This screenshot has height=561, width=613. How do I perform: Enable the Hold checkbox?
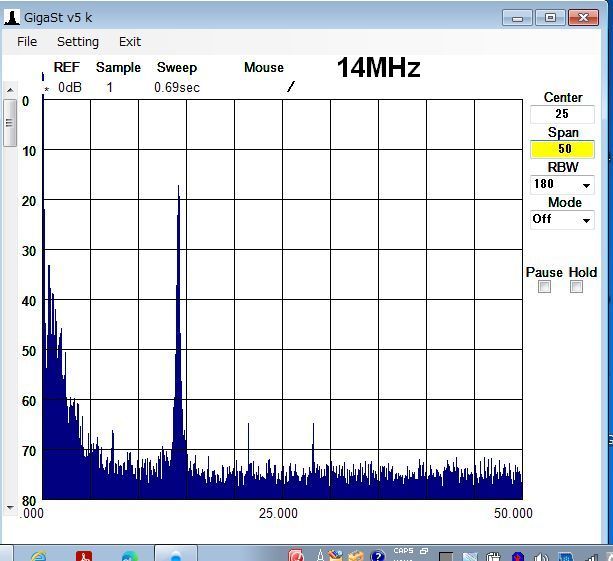click(x=576, y=287)
